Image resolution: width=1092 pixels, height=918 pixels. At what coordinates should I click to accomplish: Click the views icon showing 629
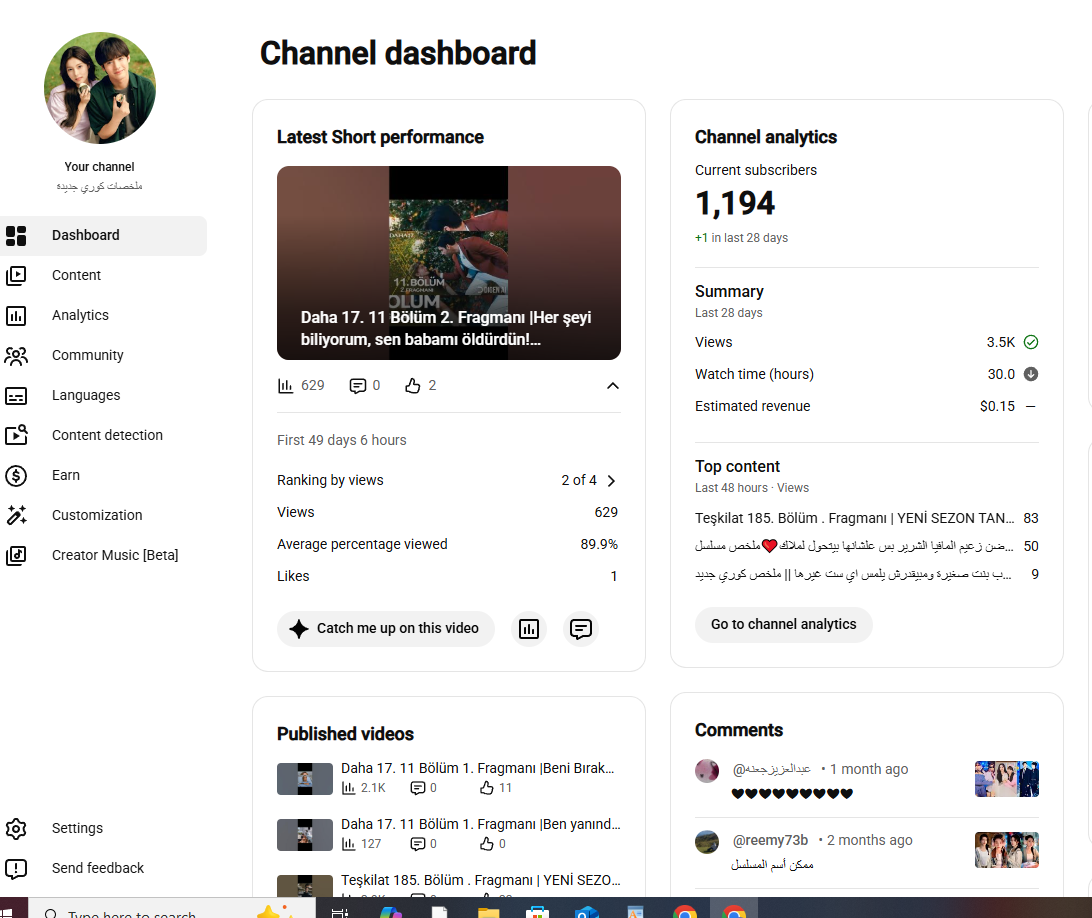click(x=286, y=386)
